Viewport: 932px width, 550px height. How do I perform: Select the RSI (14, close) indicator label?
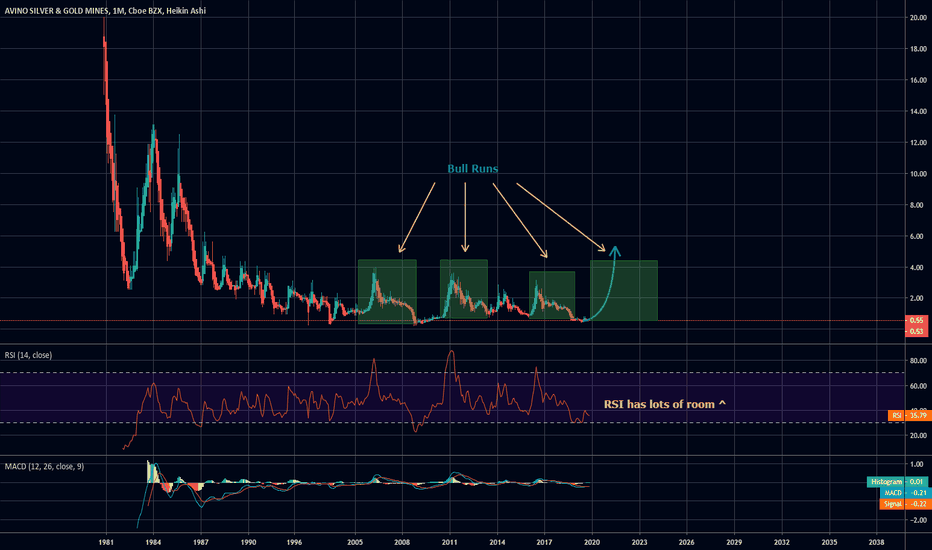[29, 355]
